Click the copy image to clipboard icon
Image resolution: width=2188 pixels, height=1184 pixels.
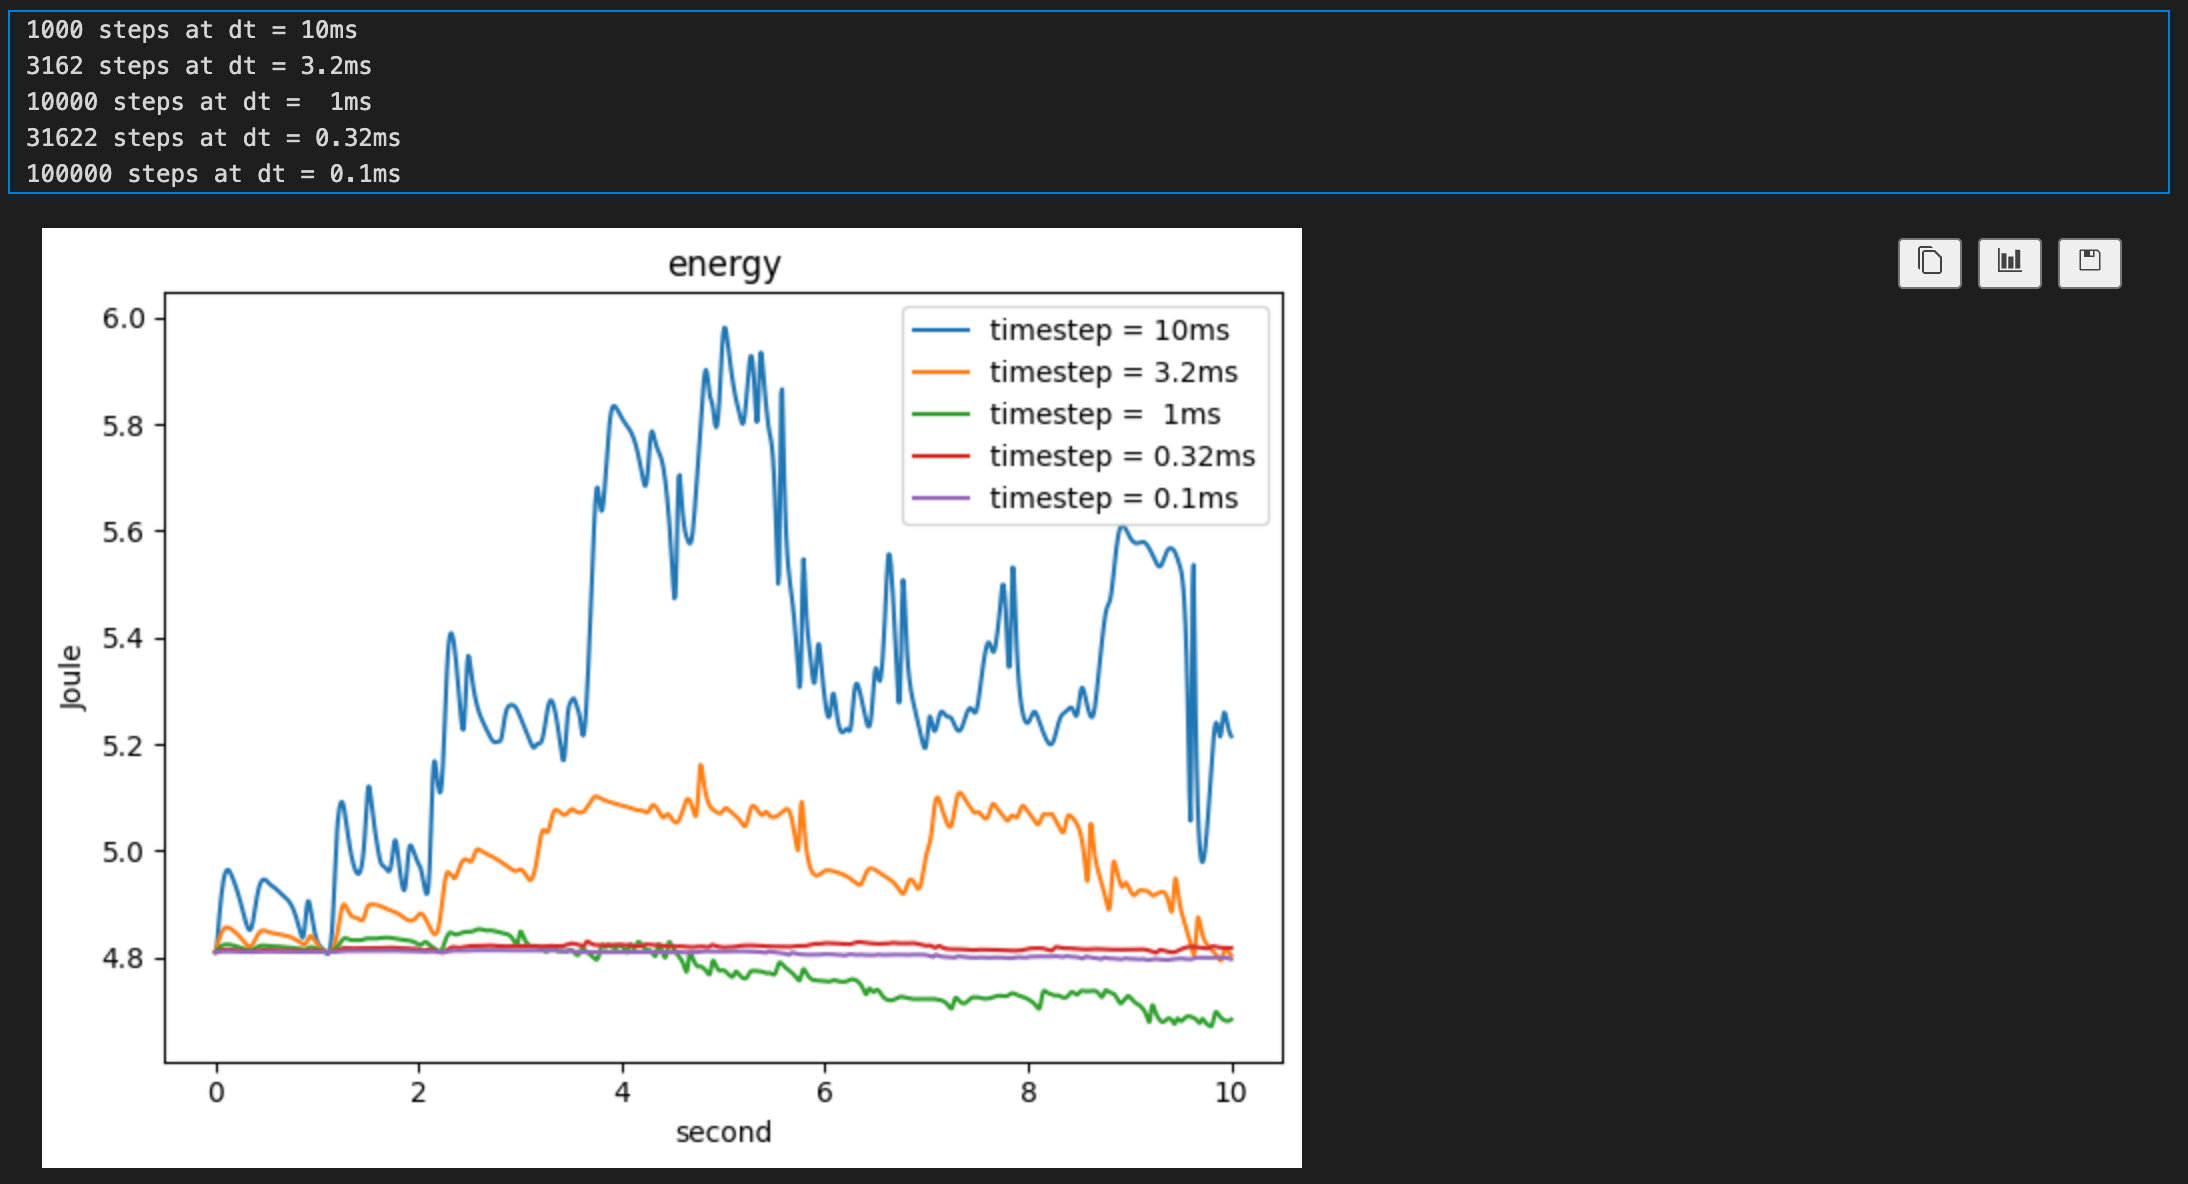(x=1929, y=263)
